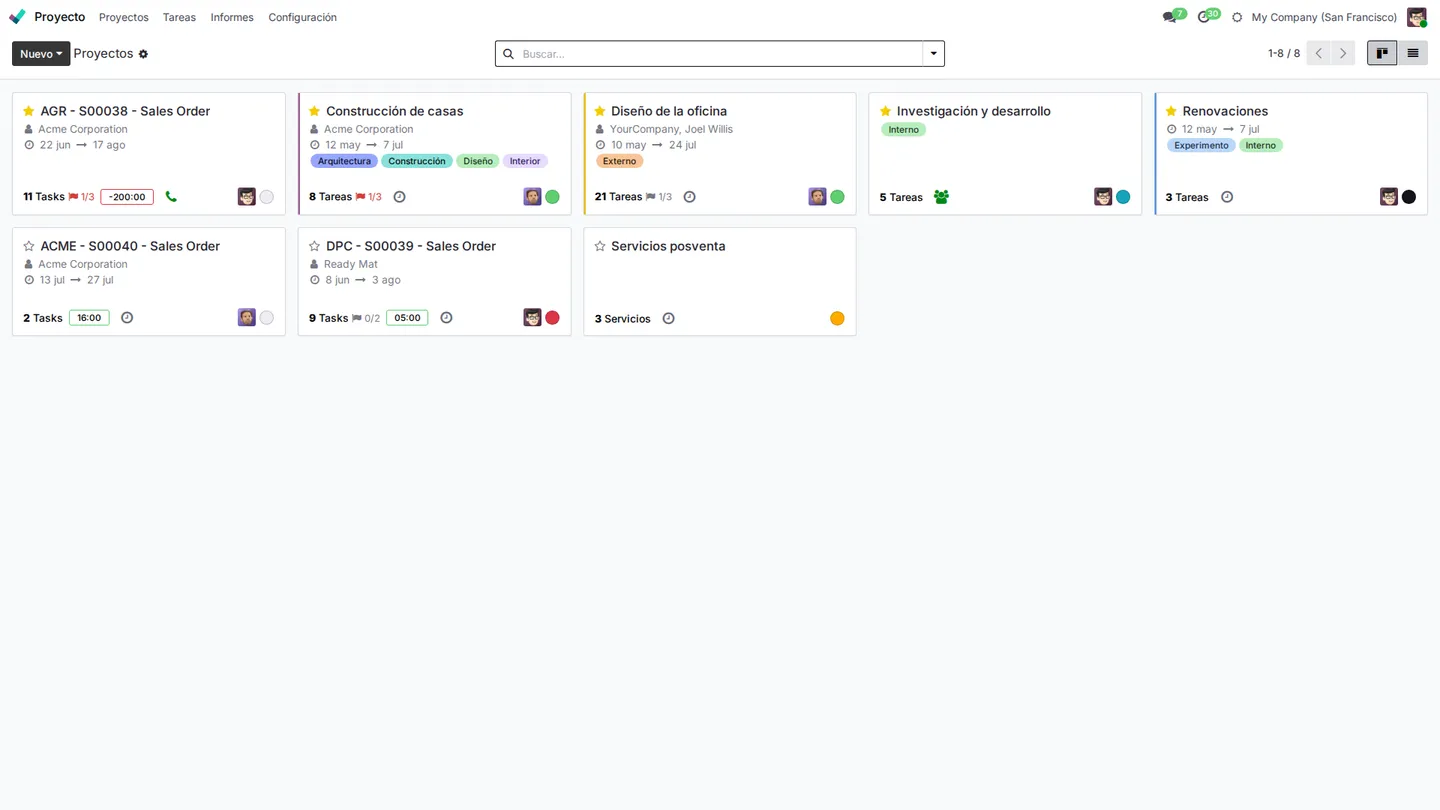Open My Company (San Francisco) company switcher
This screenshot has height=810, width=1440.
coord(1324,18)
